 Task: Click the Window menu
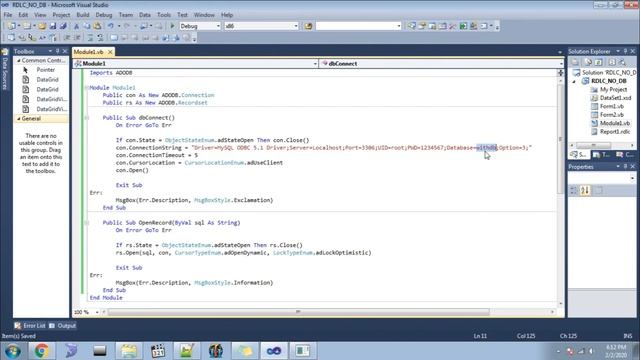coord(204,15)
